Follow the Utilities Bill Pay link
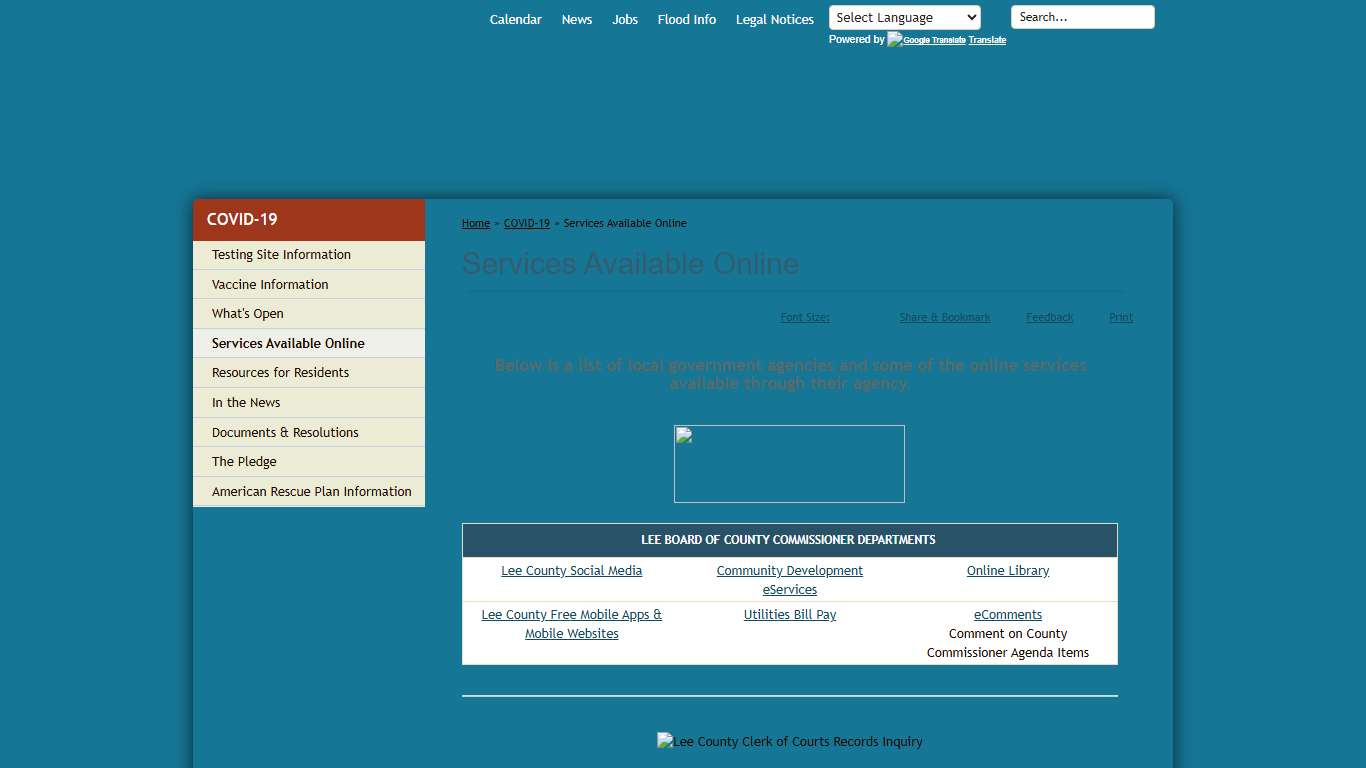The image size is (1366, 768). pos(789,614)
